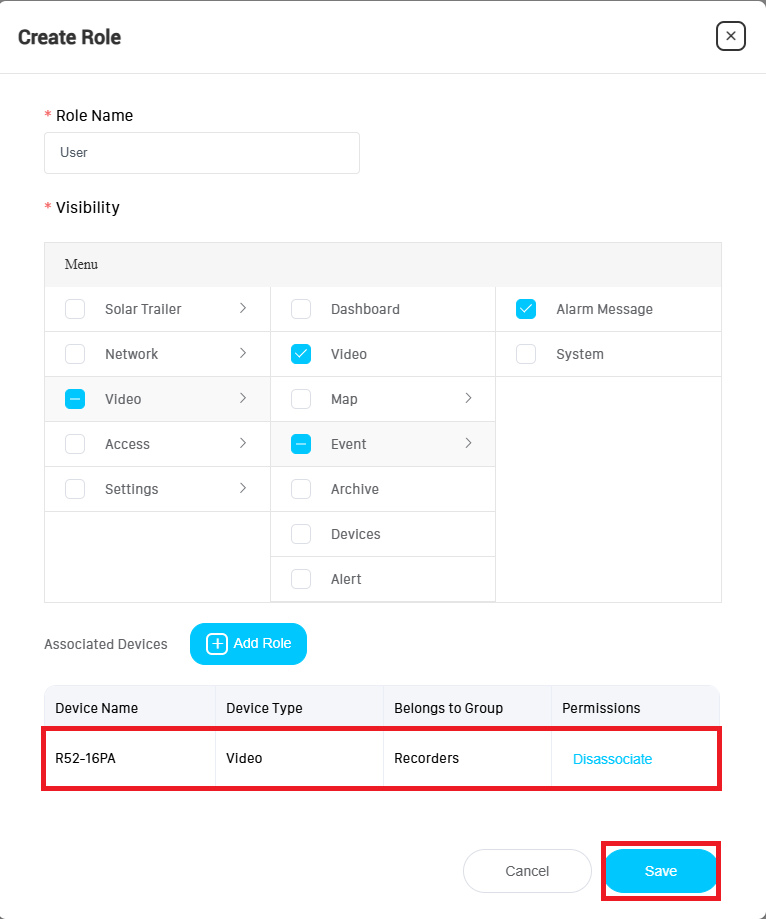
Task: Select the Event menu item label
Action: pos(349,444)
